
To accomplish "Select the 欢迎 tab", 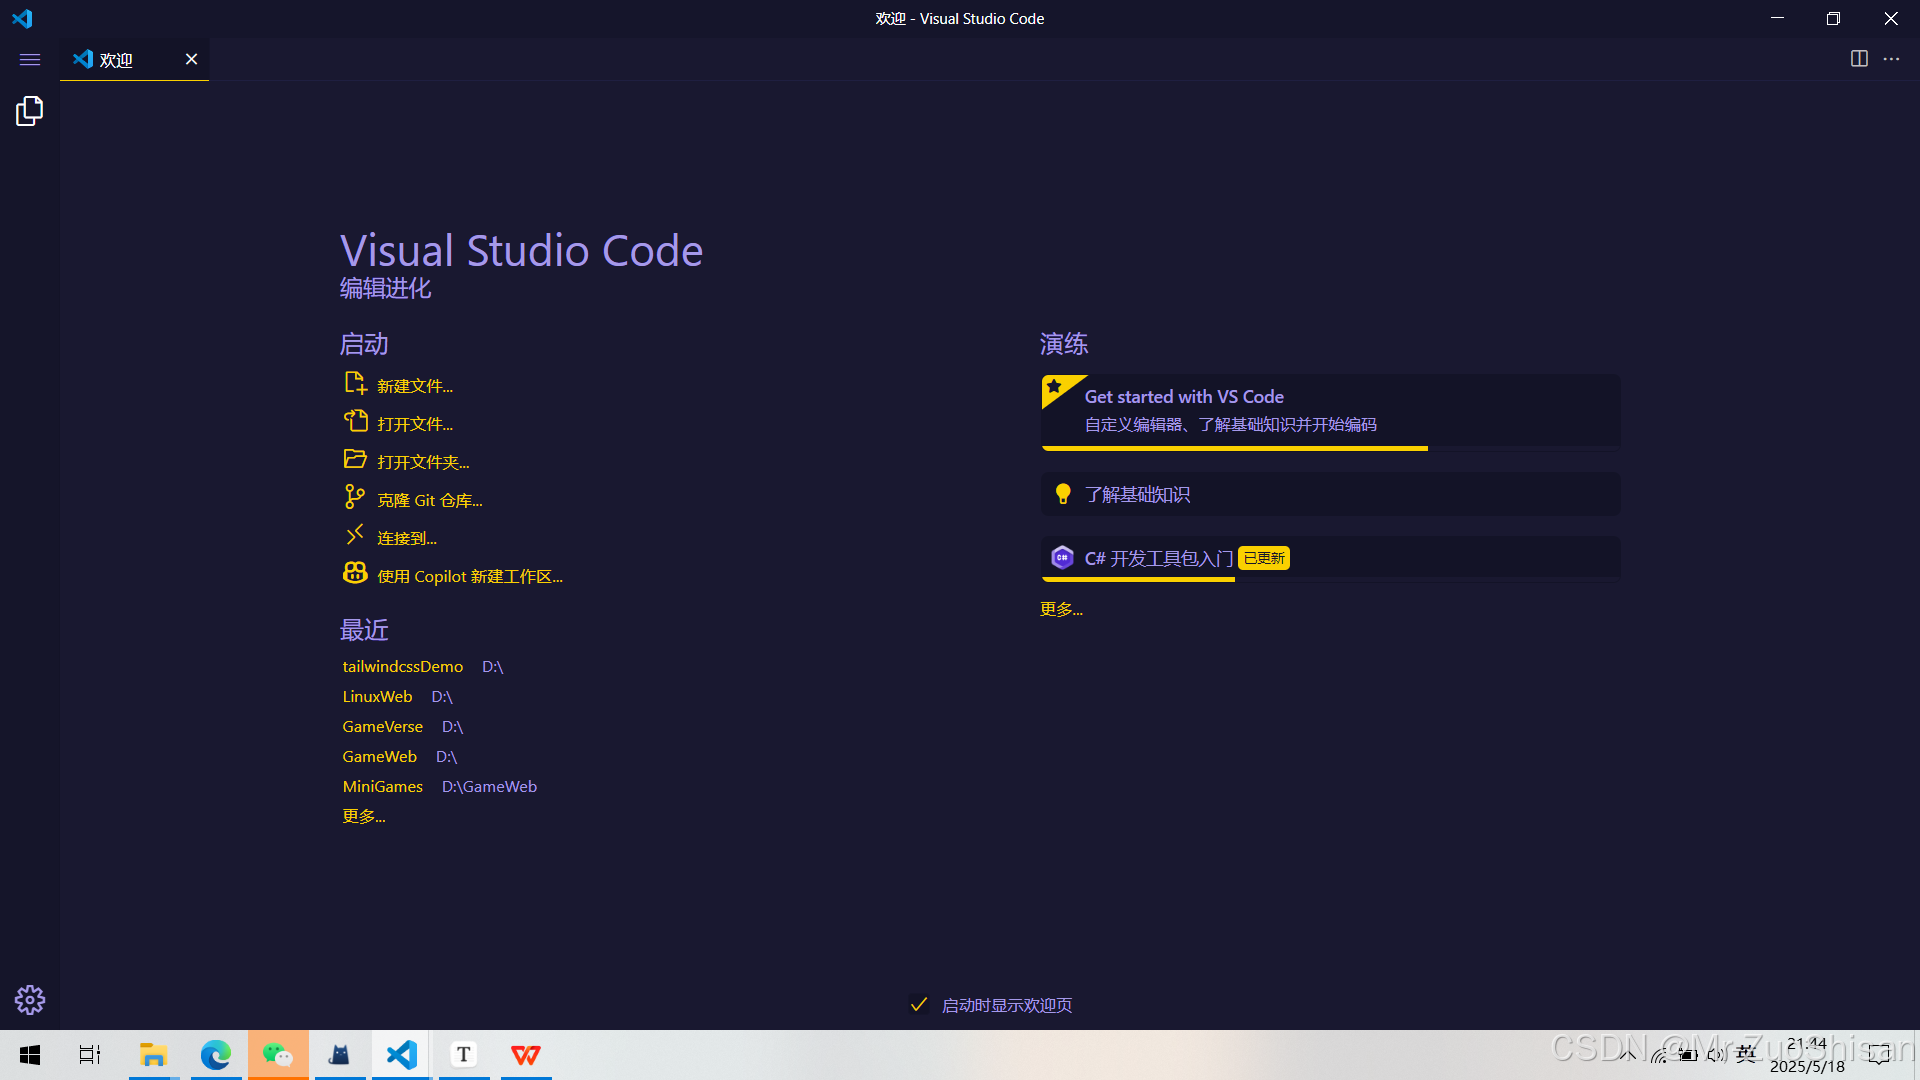I will (116, 60).
